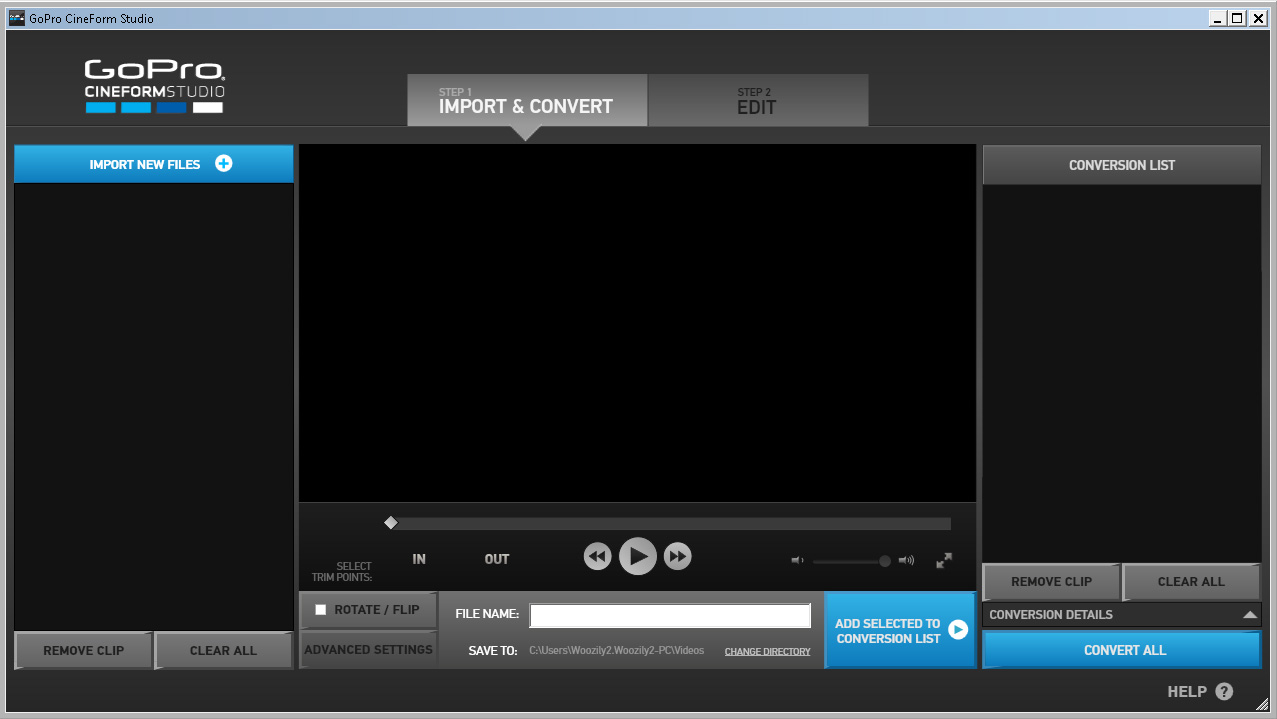Click the arrow icon on Add Selected button
The width and height of the screenshot is (1277, 719).
[958, 630]
